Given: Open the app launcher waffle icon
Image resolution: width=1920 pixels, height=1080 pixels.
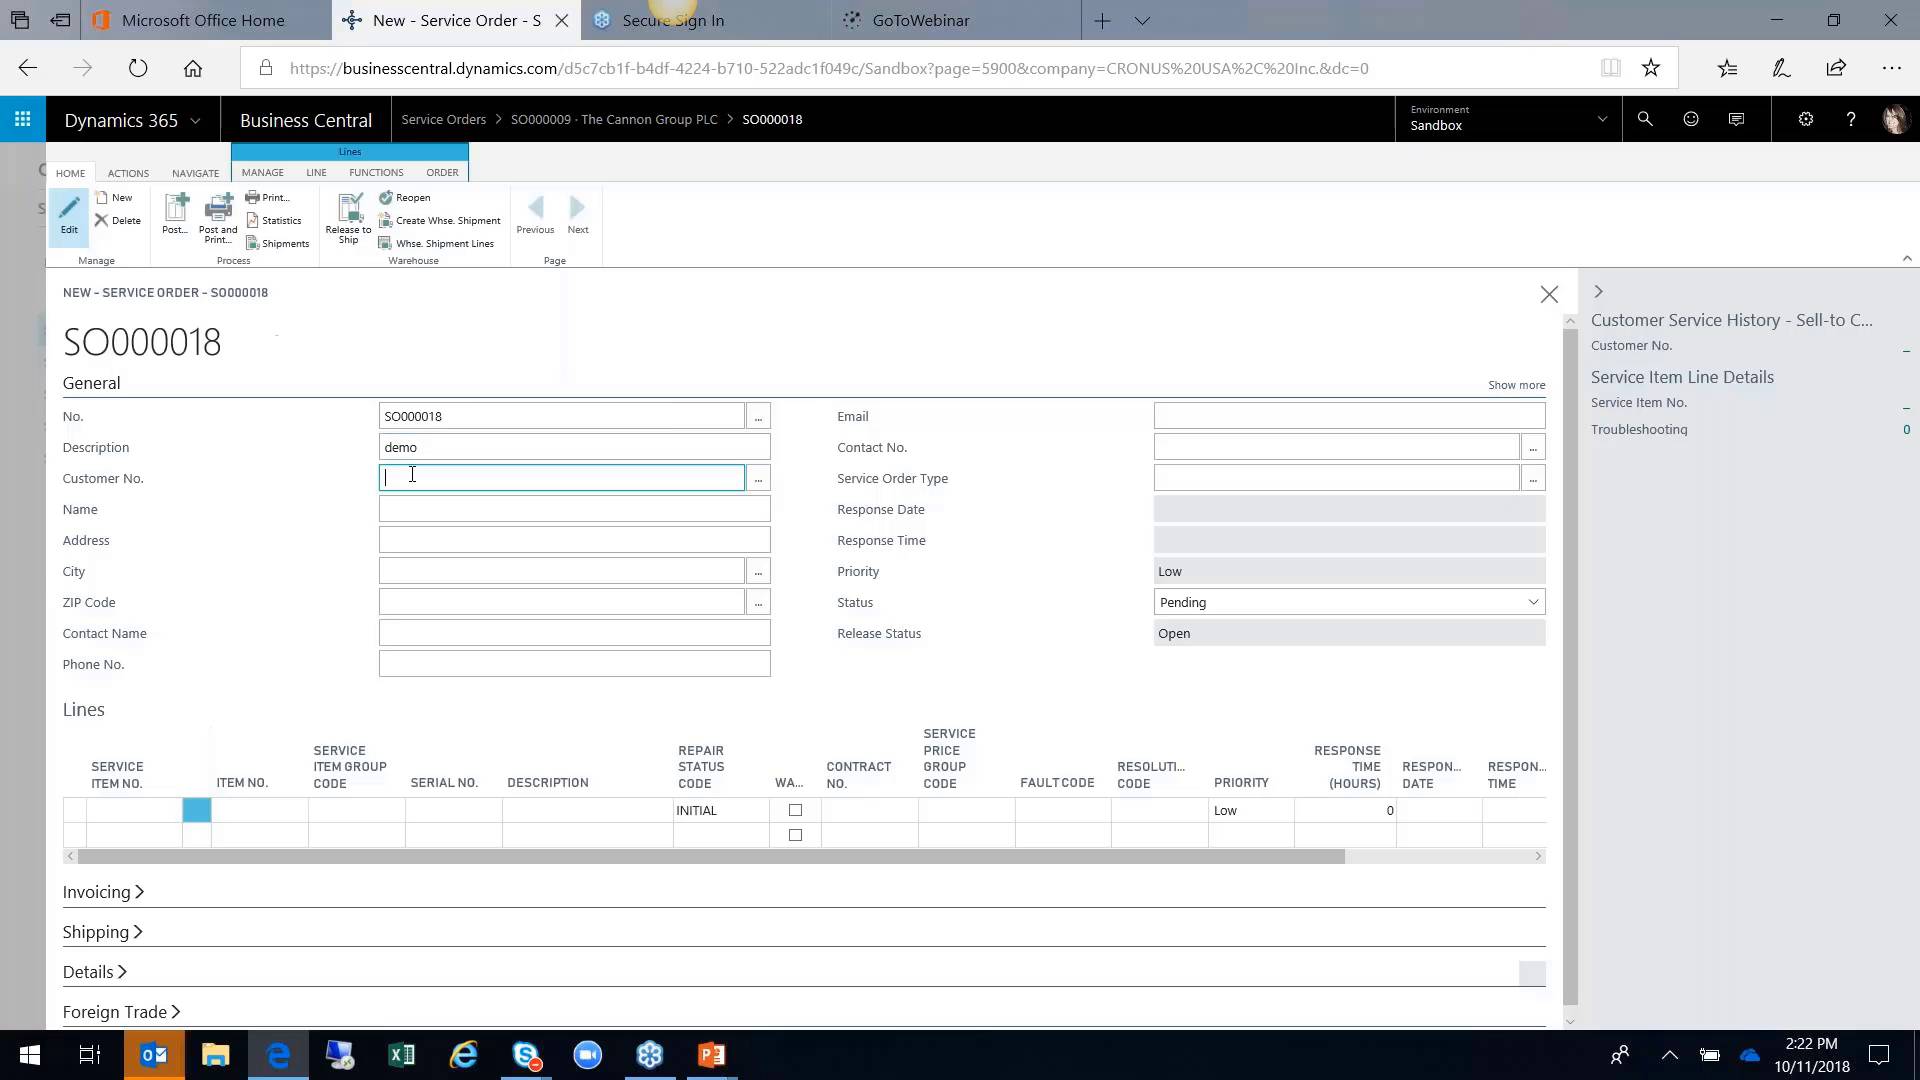Looking at the screenshot, I should (22, 119).
